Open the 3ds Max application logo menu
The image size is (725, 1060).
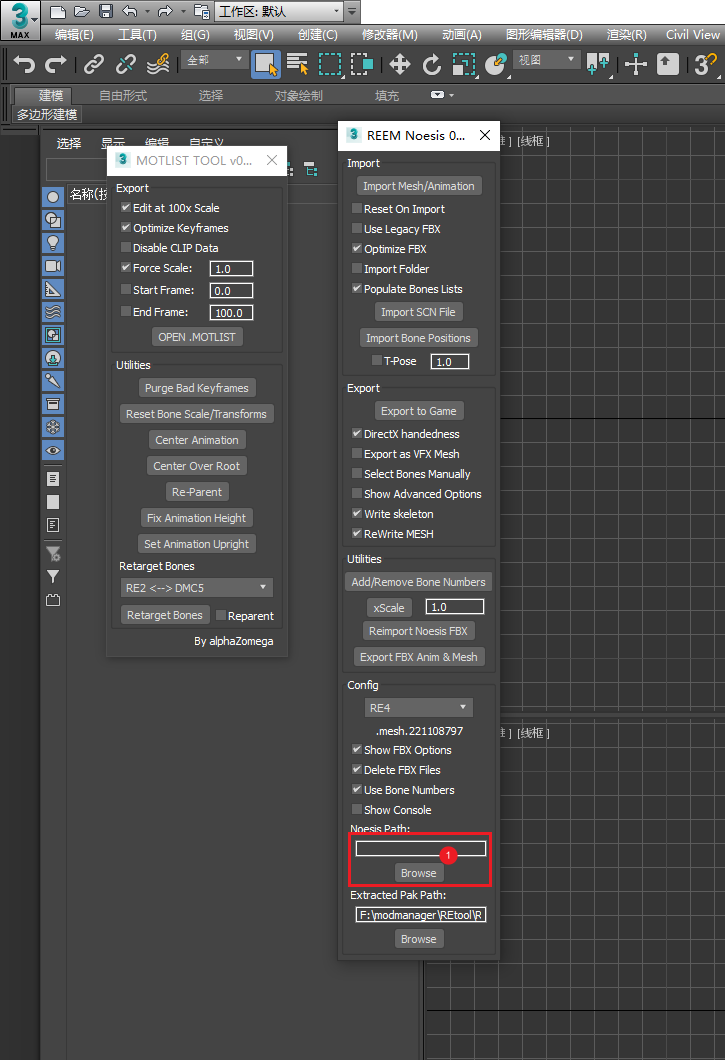(x=20, y=20)
